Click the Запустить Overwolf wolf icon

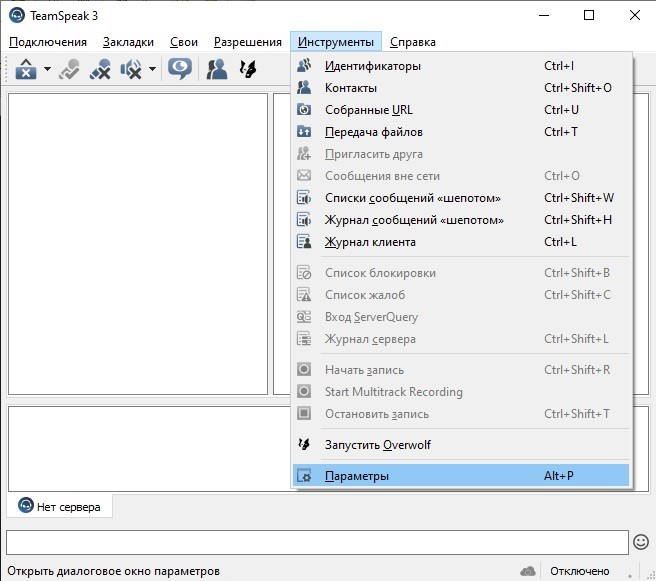pyautogui.click(x=304, y=445)
